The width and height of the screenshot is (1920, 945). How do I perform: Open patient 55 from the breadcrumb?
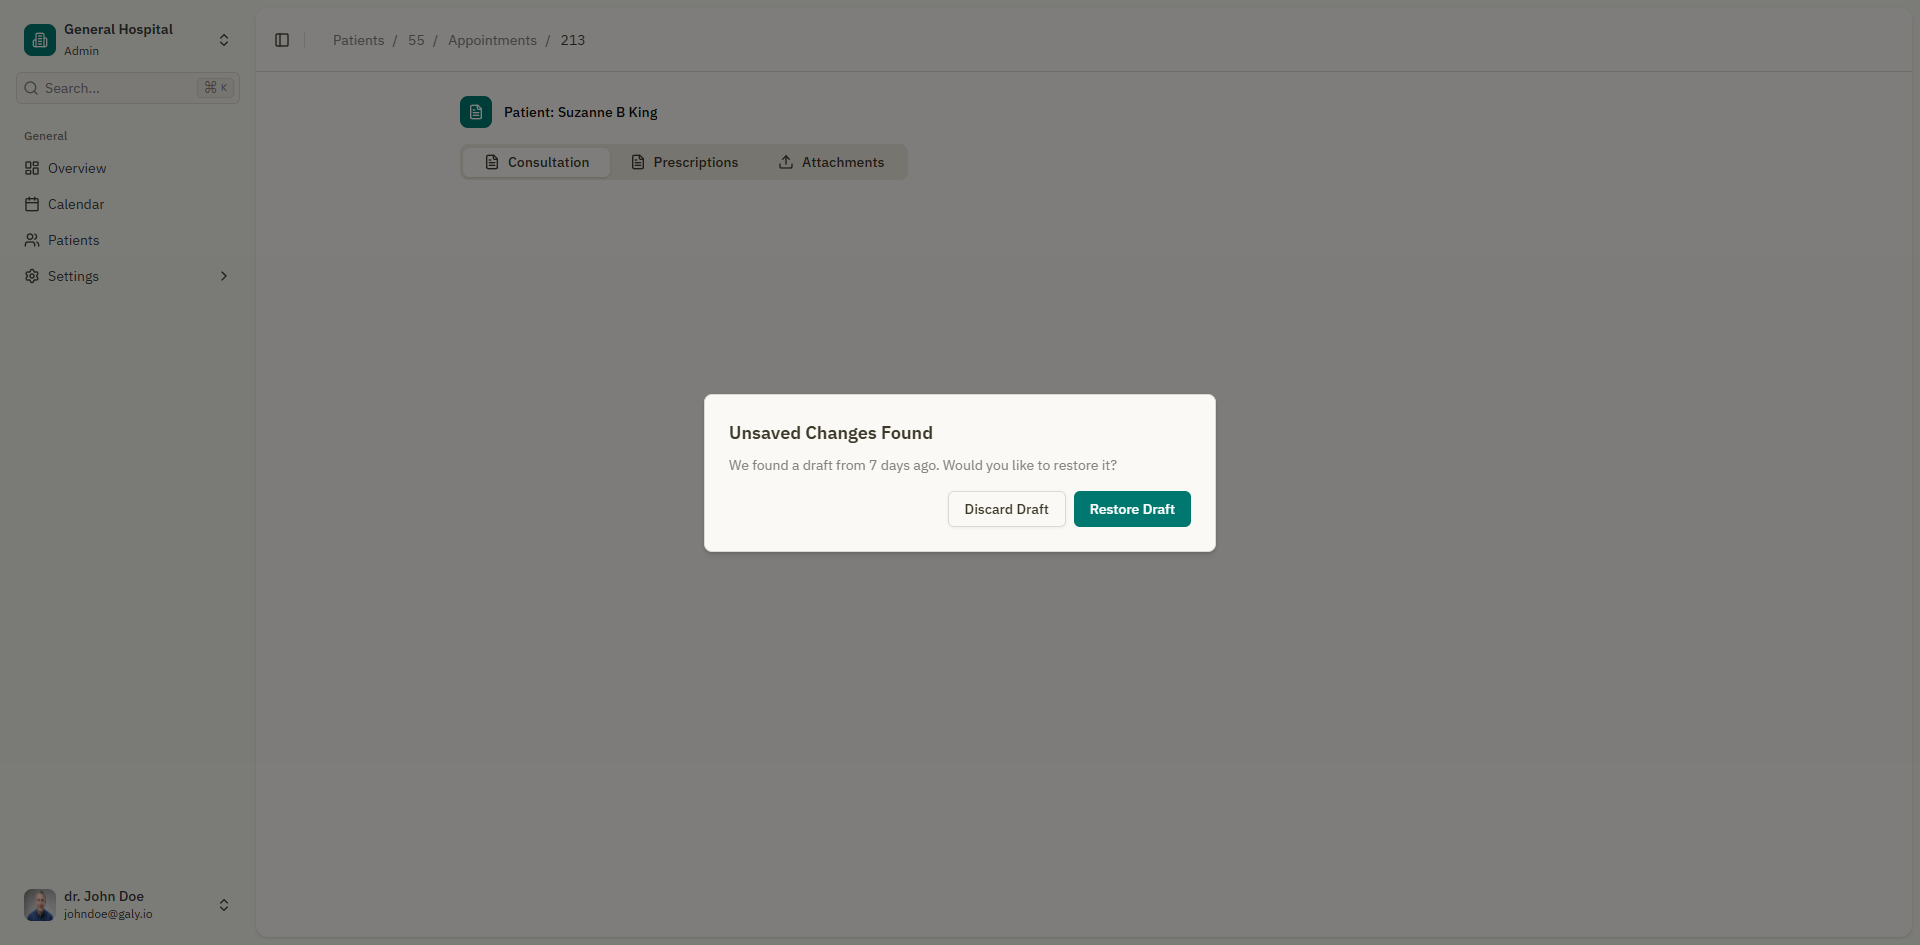(x=416, y=40)
